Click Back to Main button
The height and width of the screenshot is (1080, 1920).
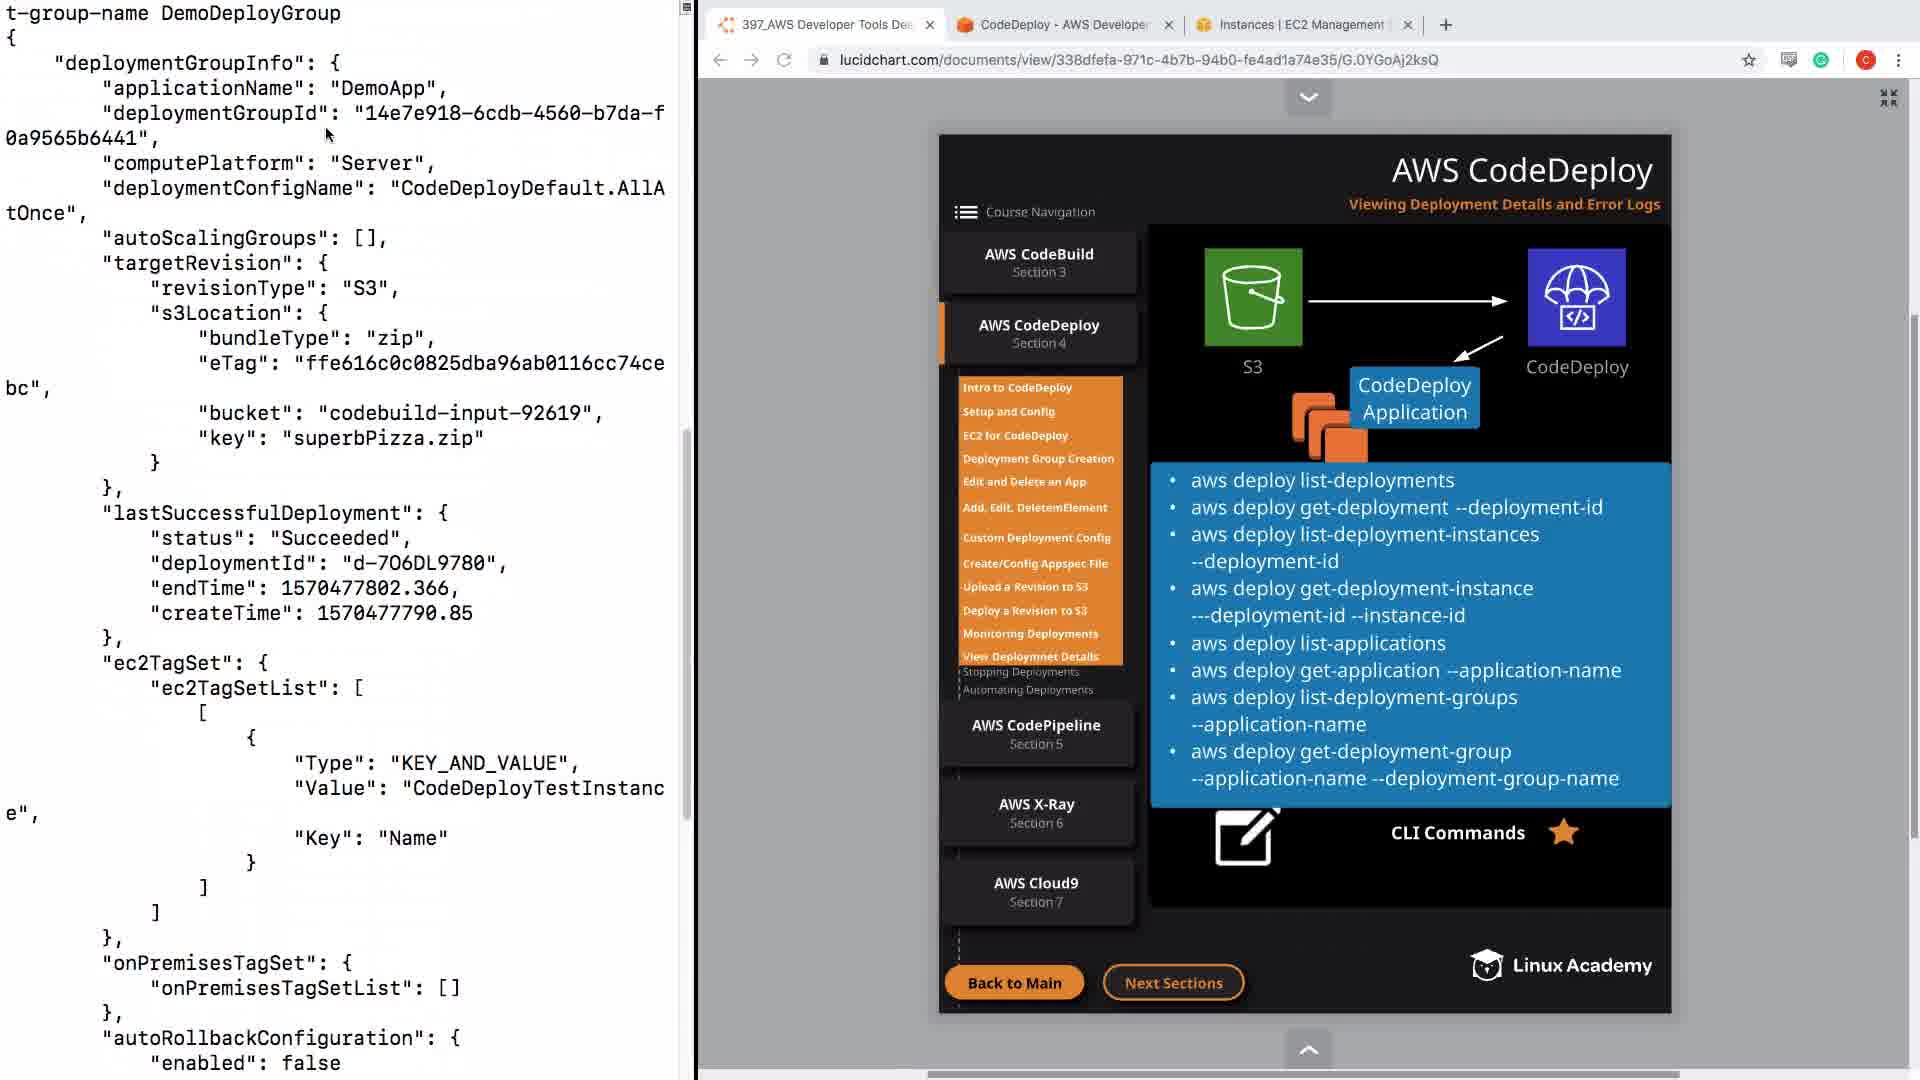click(1014, 983)
